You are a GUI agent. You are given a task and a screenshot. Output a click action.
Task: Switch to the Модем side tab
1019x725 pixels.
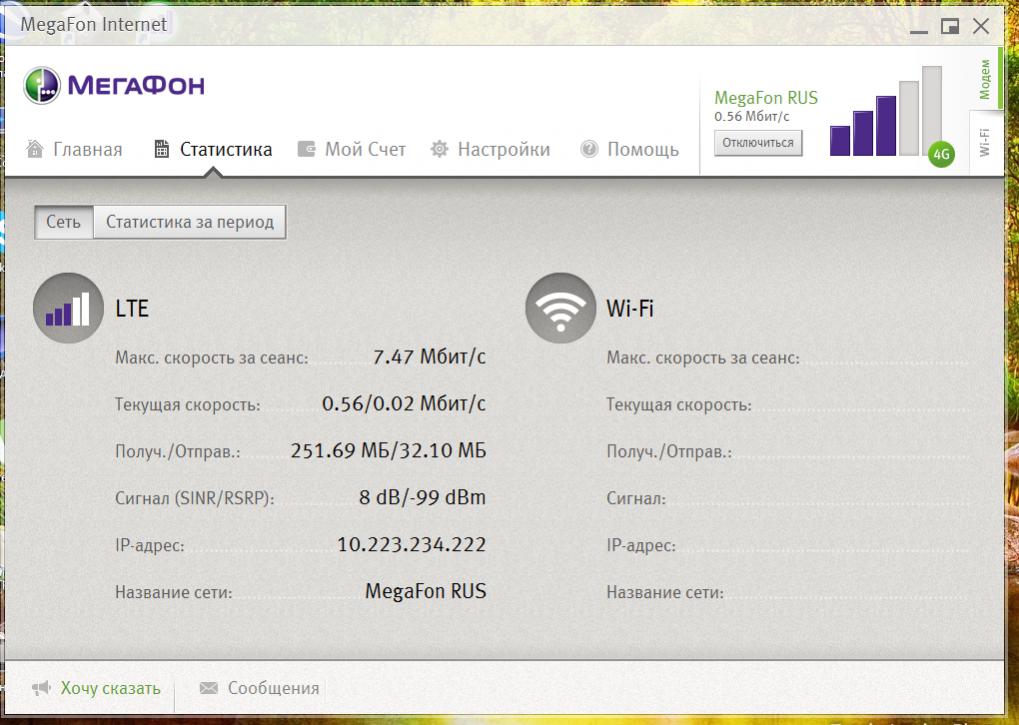pos(985,79)
